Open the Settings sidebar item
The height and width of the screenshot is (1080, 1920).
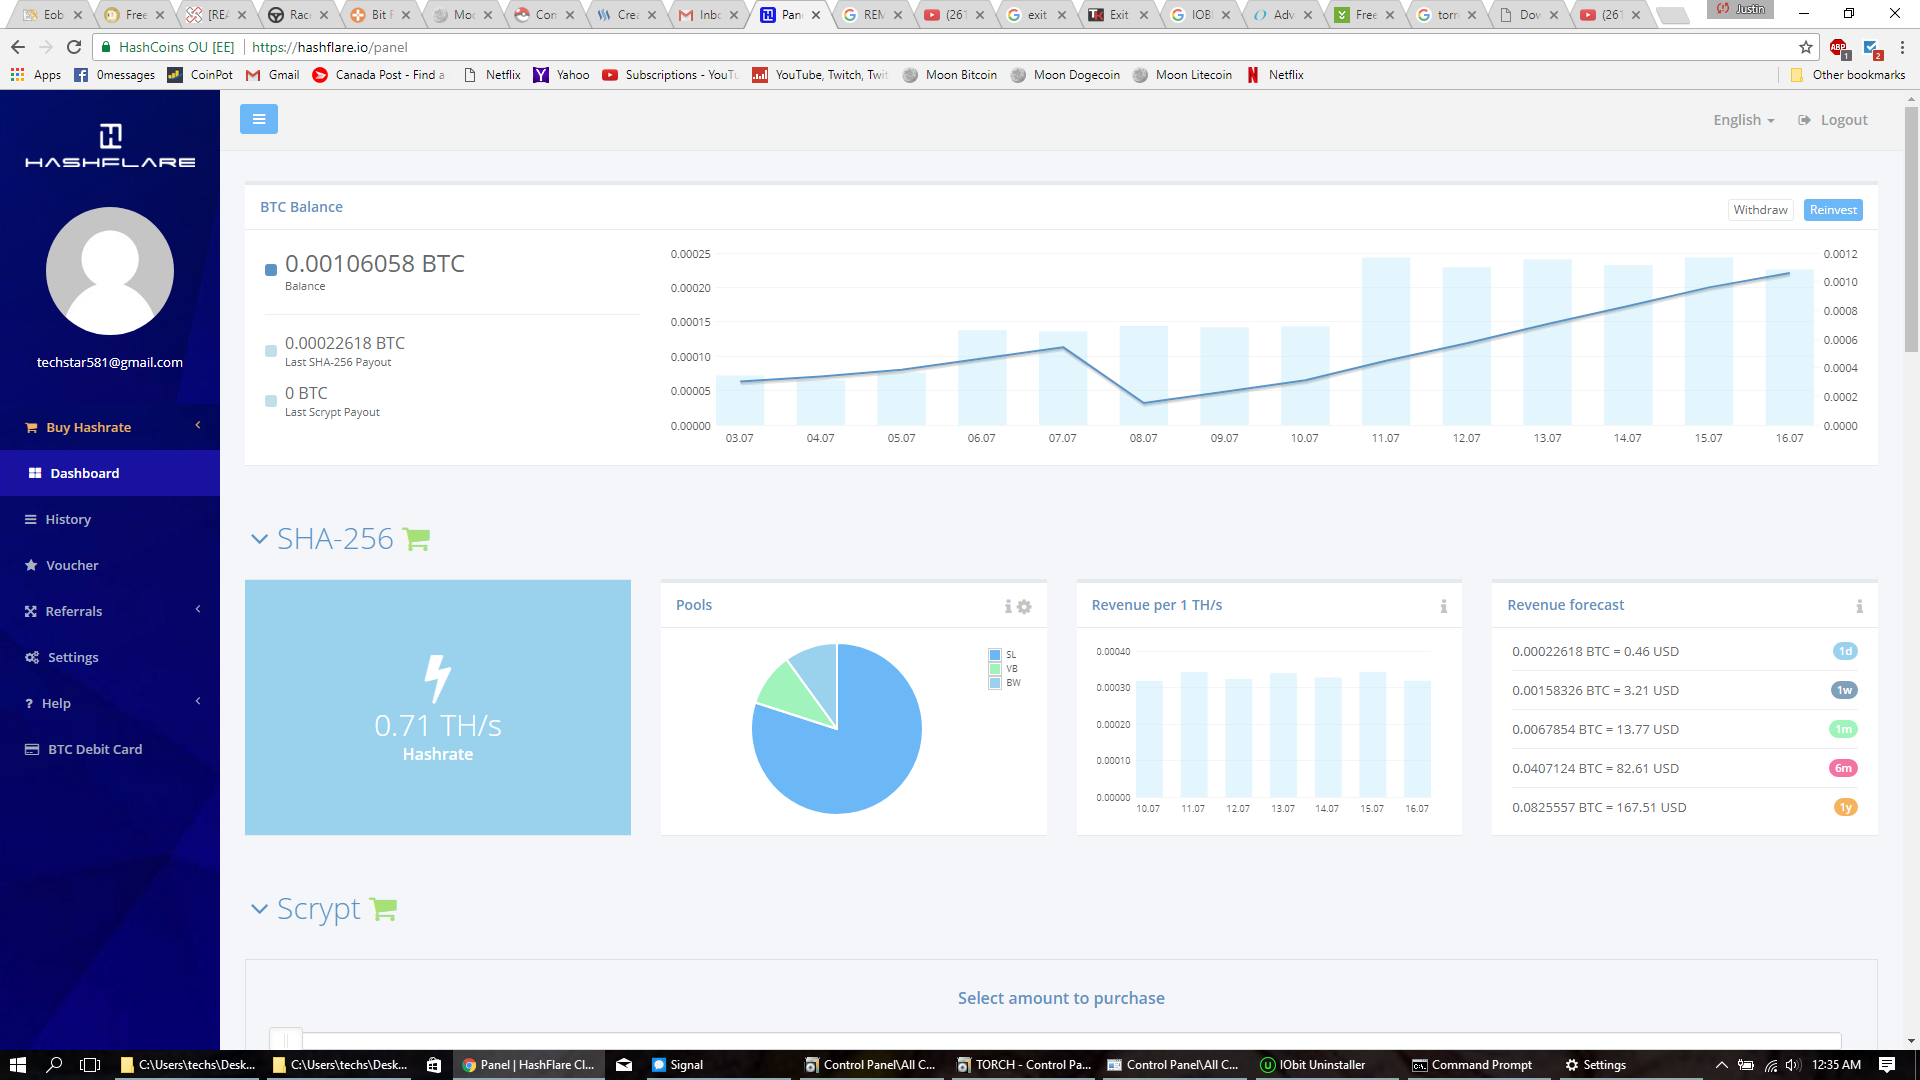pyautogui.click(x=110, y=657)
